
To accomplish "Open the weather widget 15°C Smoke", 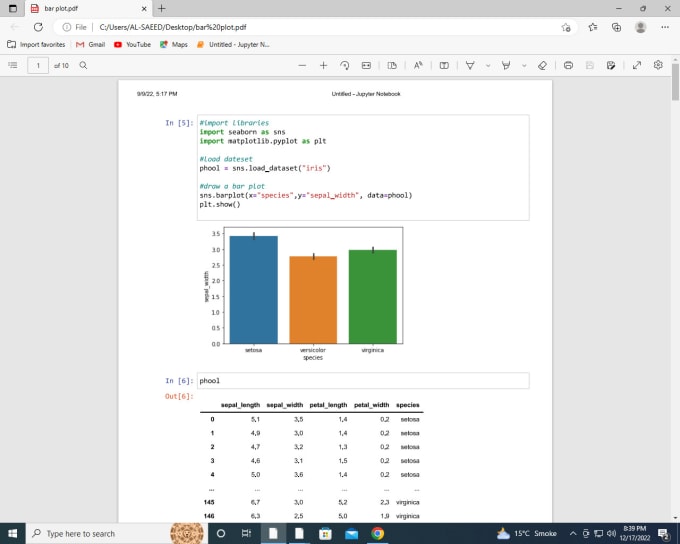I will click(526, 533).
